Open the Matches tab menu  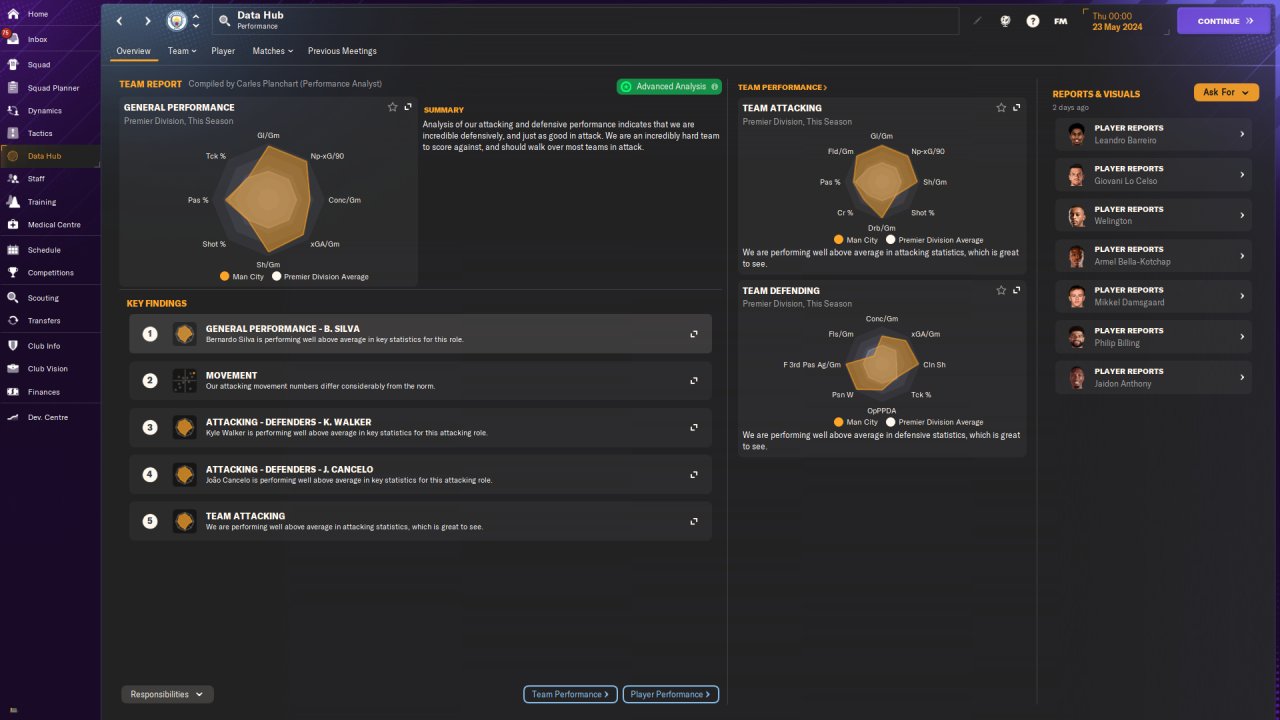pyautogui.click(x=273, y=51)
